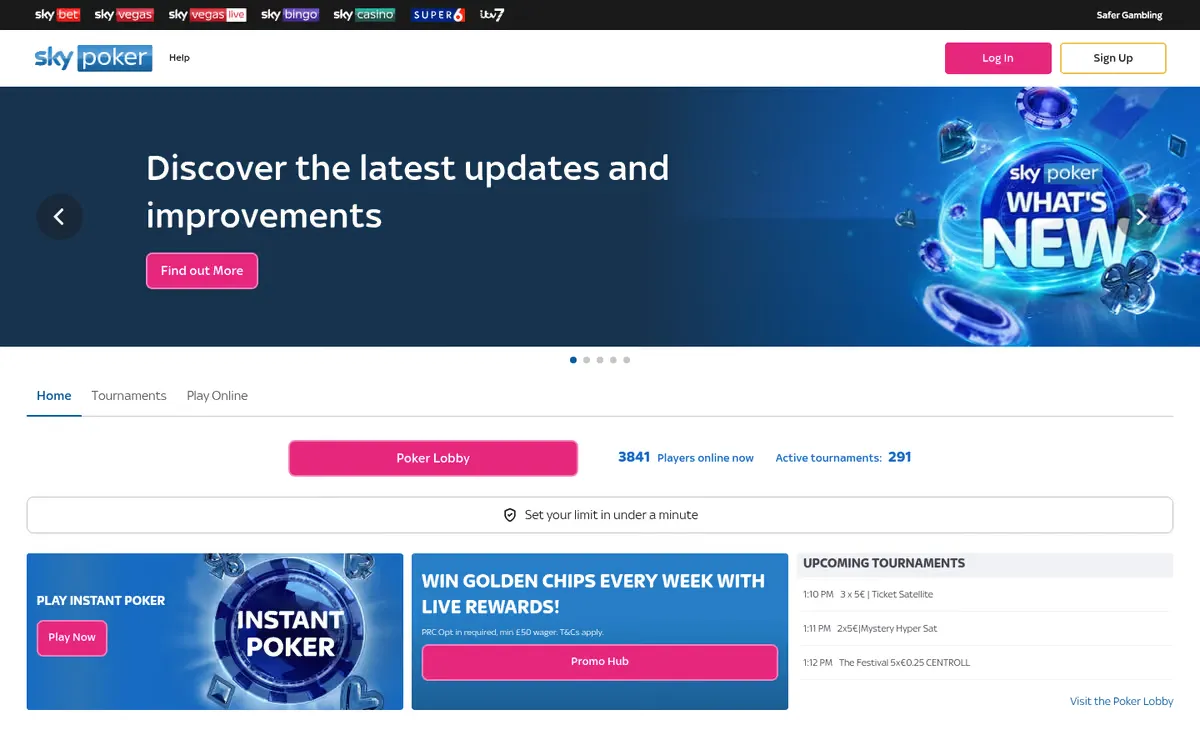
Task: Click the 3841 Players online now text
Action: 686,457
